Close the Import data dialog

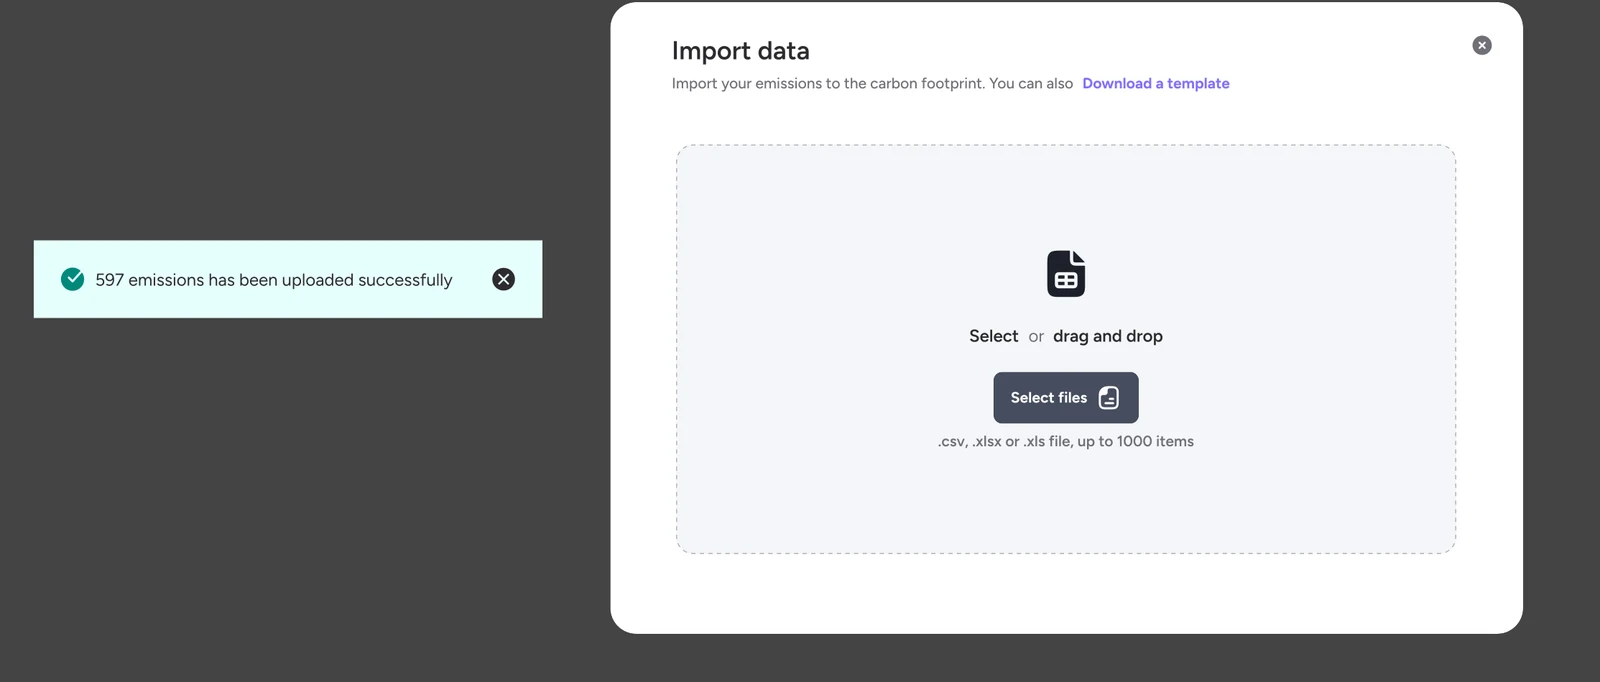tap(1482, 45)
